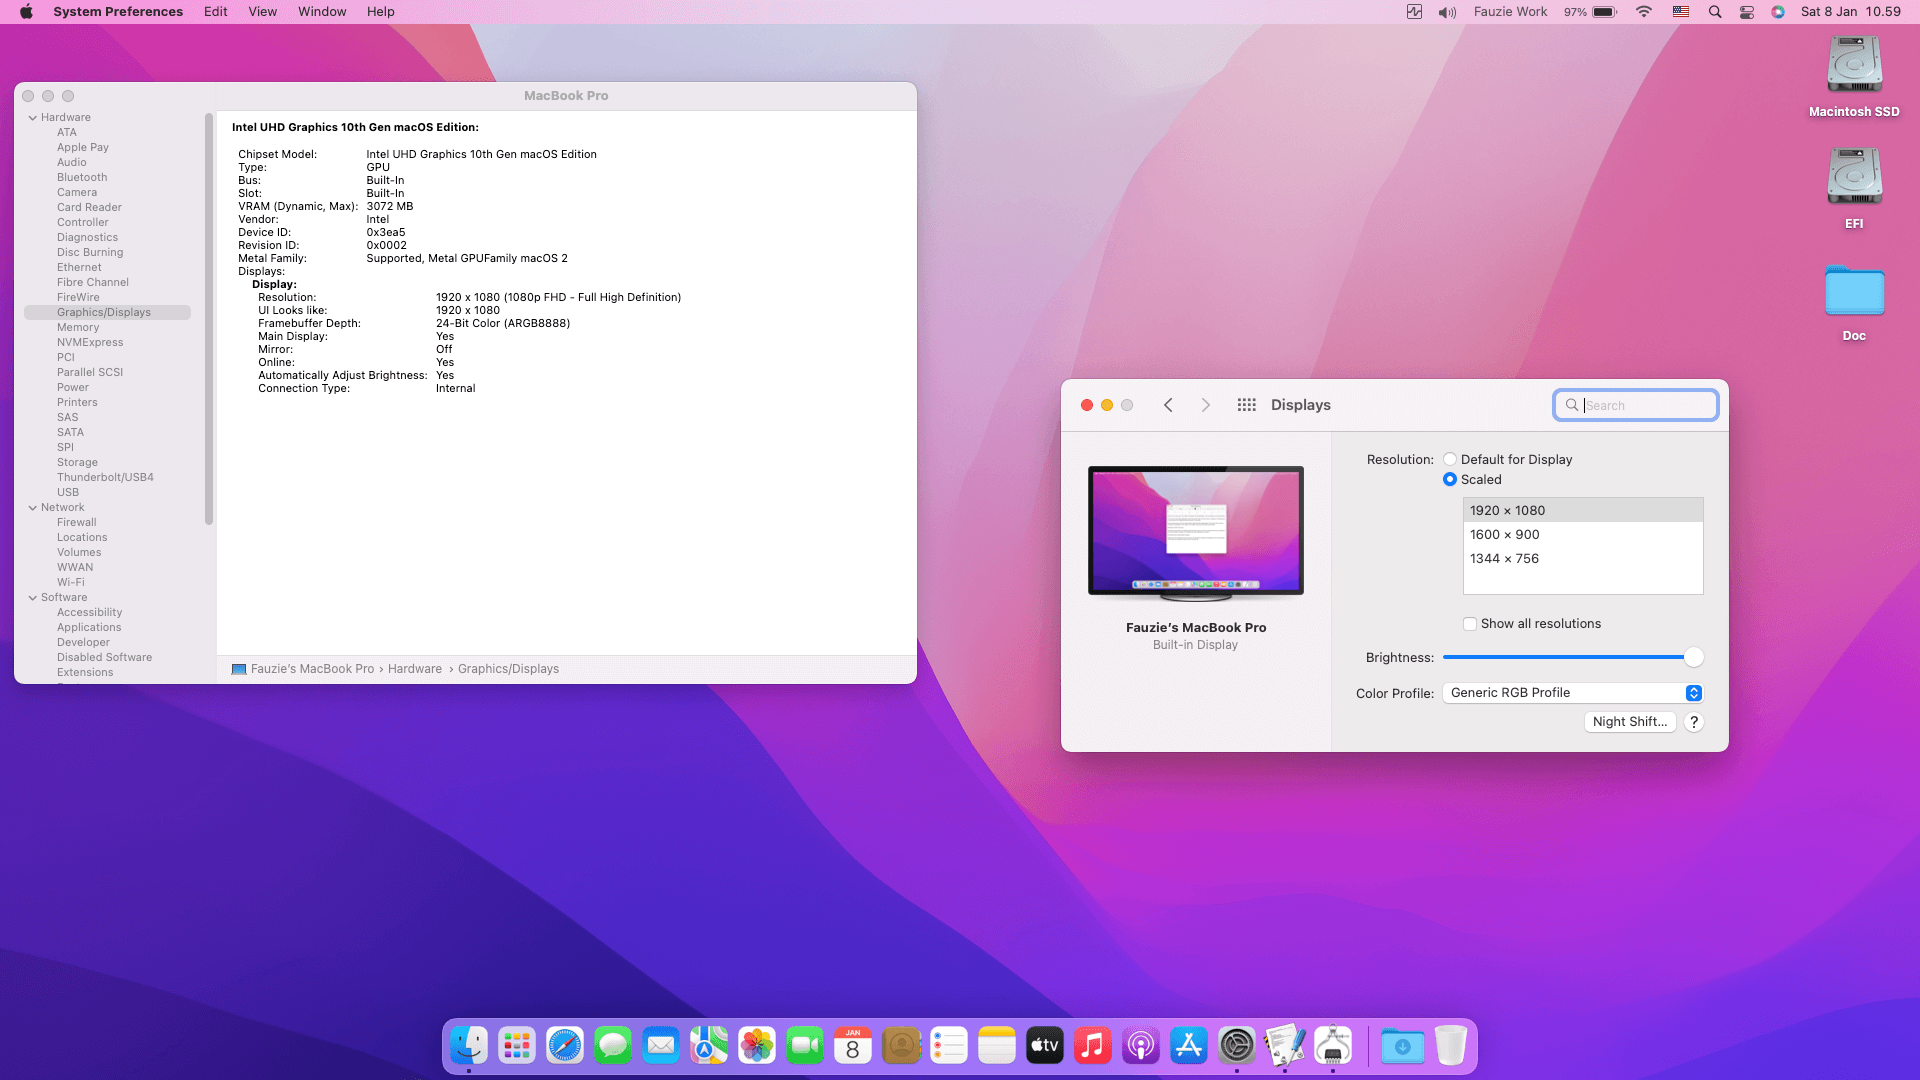Select Storage in the sidebar

pyautogui.click(x=77, y=463)
